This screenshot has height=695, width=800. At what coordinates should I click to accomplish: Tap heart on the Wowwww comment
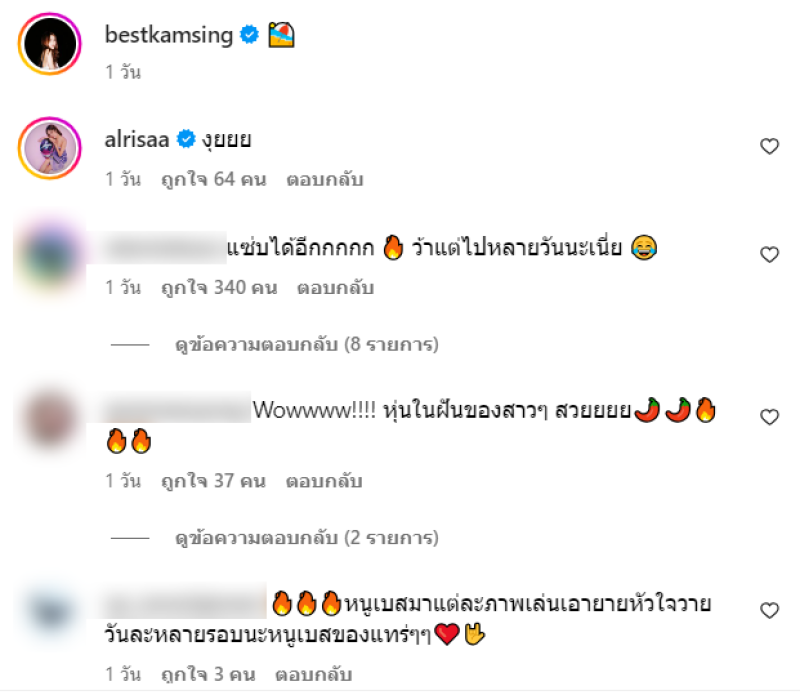tap(769, 417)
